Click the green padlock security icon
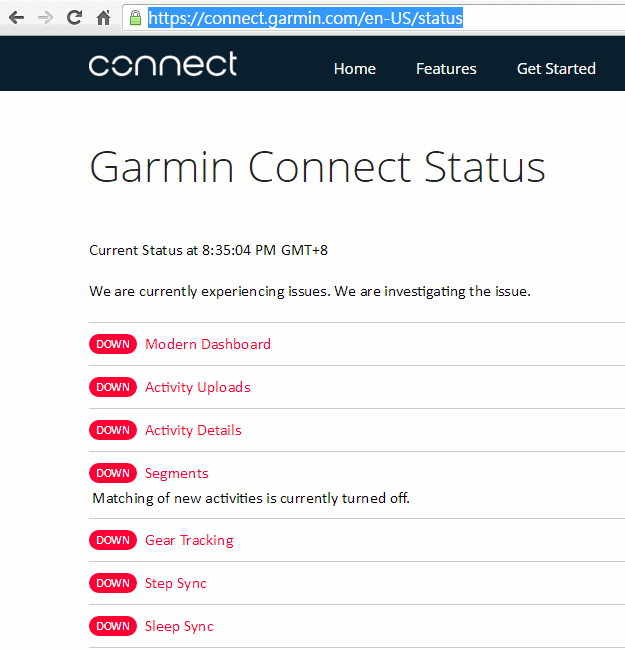This screenshot has height=650, width=625. point(135,18)
